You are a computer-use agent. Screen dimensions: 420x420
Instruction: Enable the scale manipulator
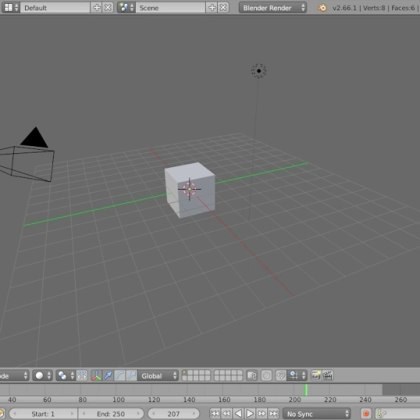(x=131, y=376)
